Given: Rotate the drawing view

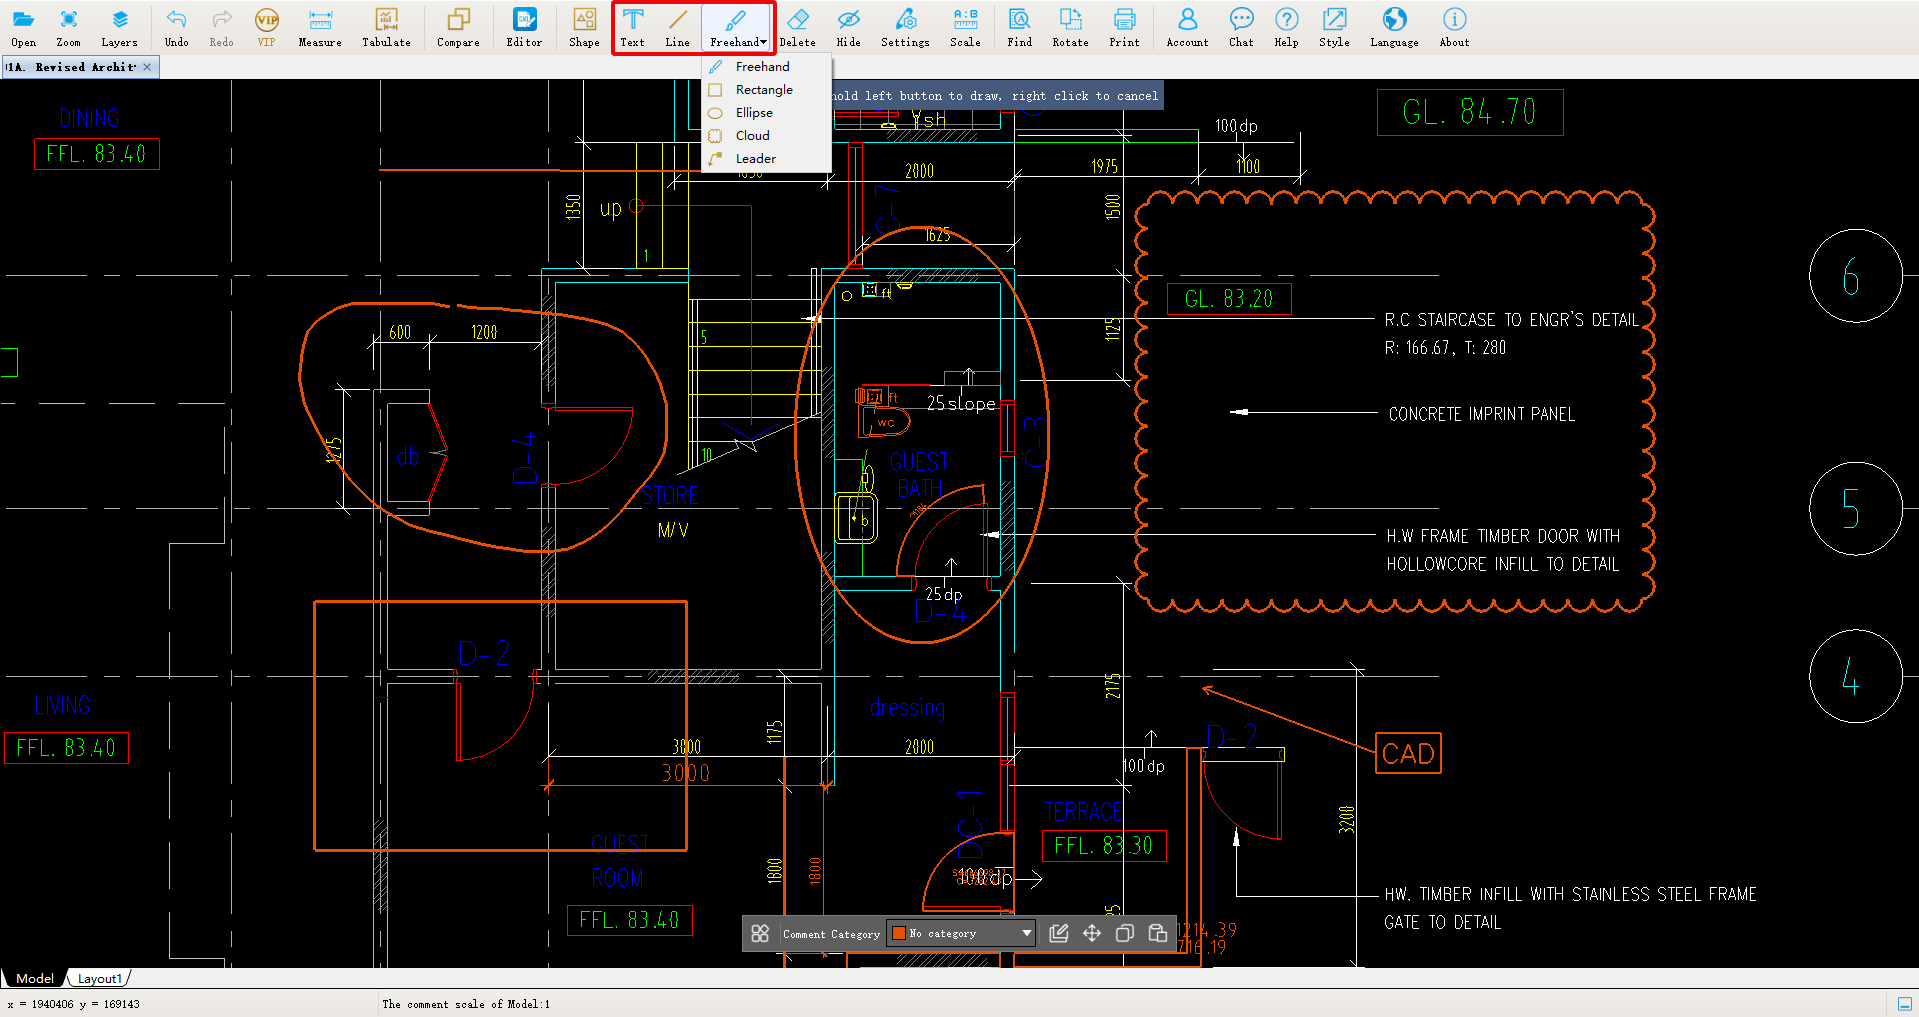Looking at the screenshot, I should pos(1069,27).
